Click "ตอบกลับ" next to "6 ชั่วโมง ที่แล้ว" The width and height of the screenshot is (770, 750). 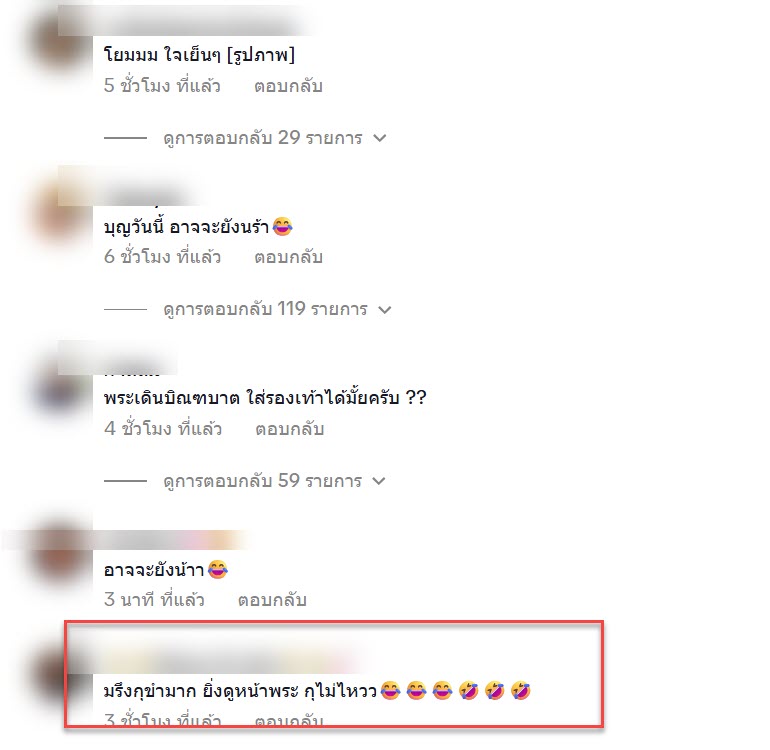click(288, 257)
